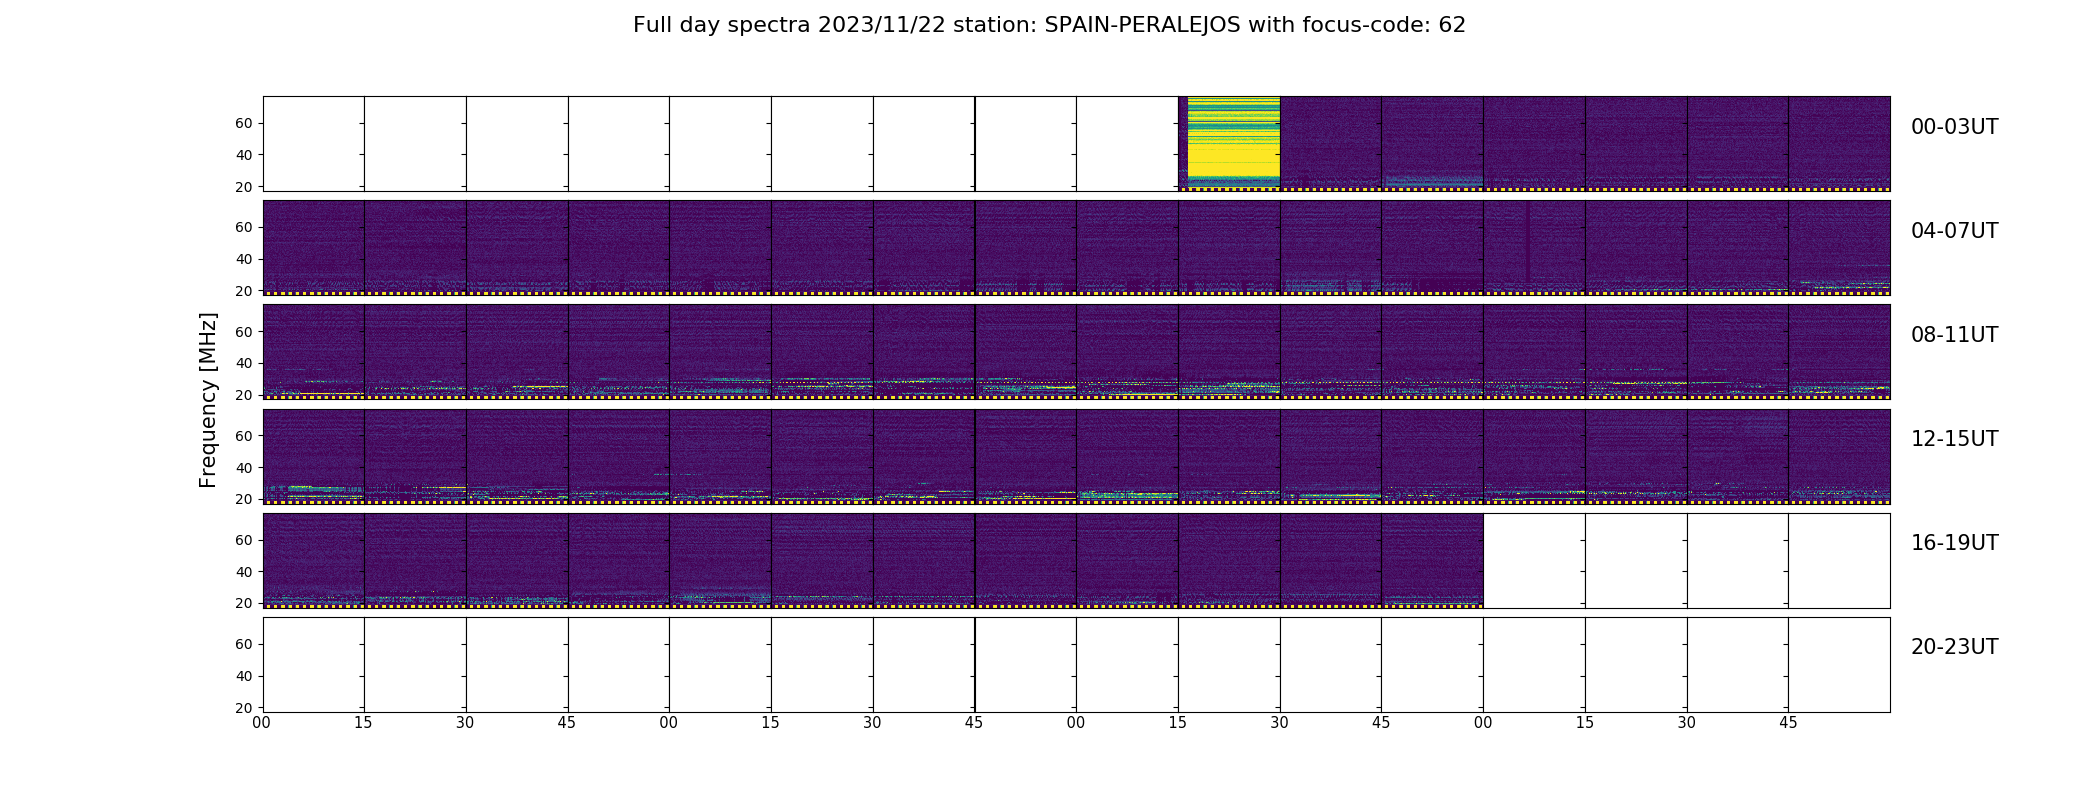
Task: Click the 60 MHz tick of the 00-03UT row
Action: [244, 123]
